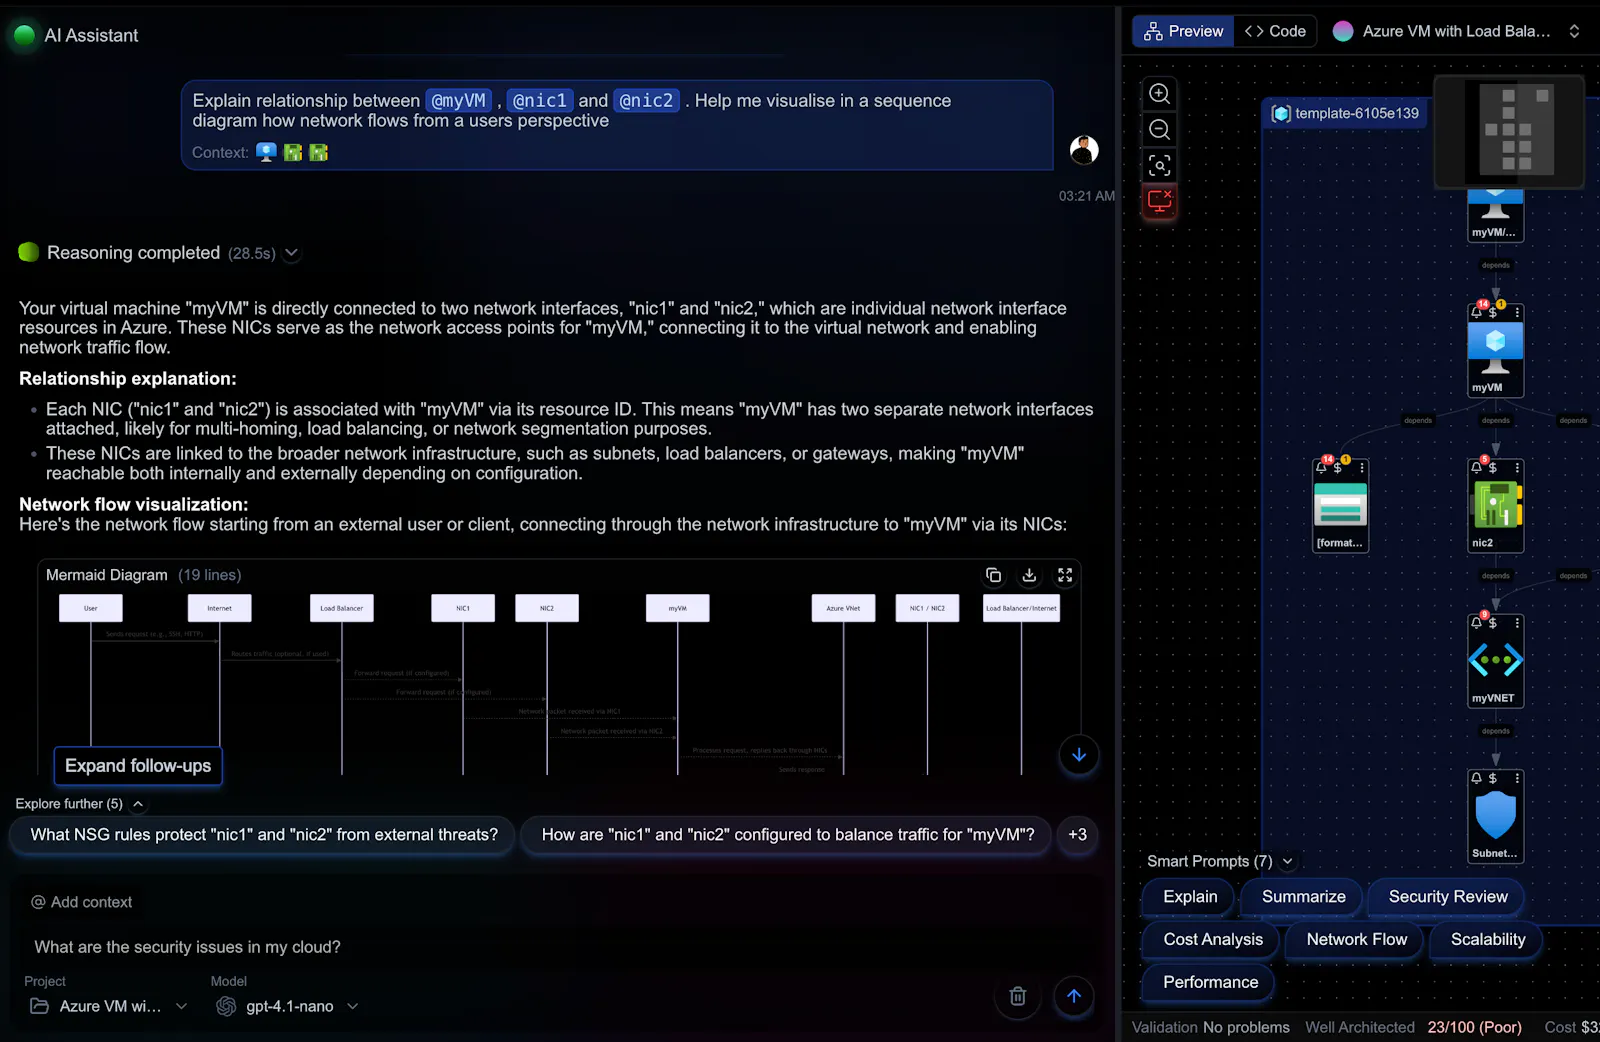1600x1042 pixels.
Task: Open three-dot menu on myVM node
Action: (x=1517, y=312)
